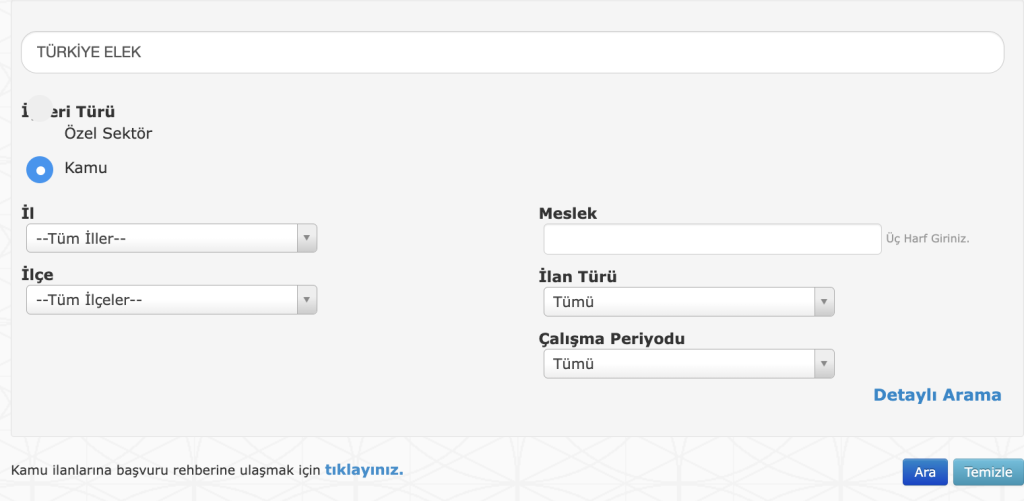1024x501 pixels.
Task: Select the Kamu radio button
Action: 40,170
